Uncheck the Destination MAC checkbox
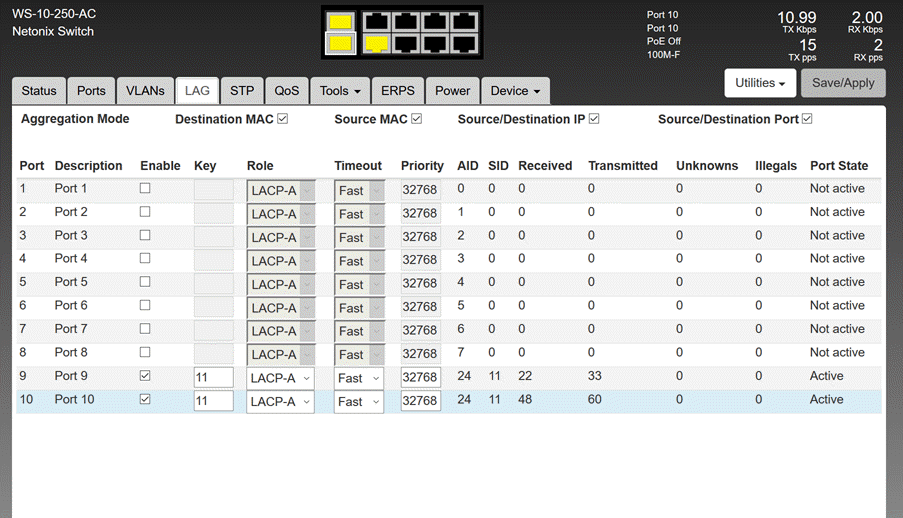 tap(283, 119)
